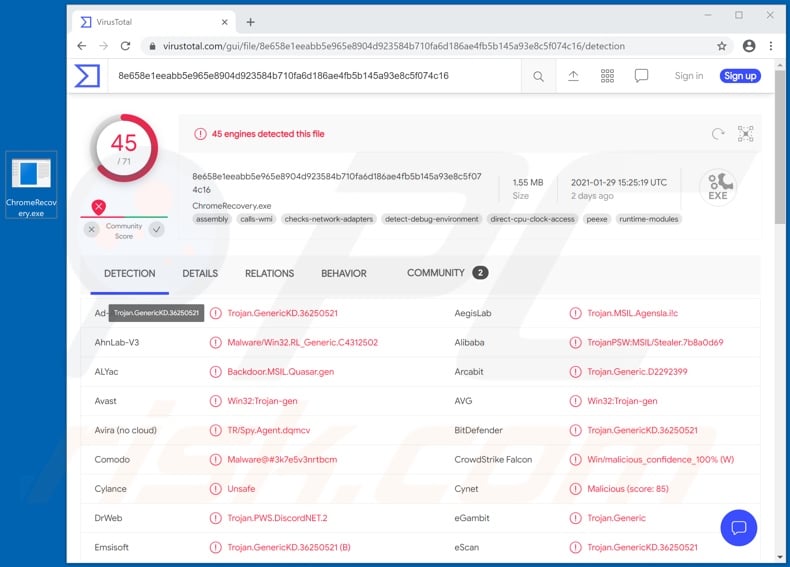This screenshot has height=567, width=790.
Task: Bookmark page with star icon
Action: tap(721, 46)
